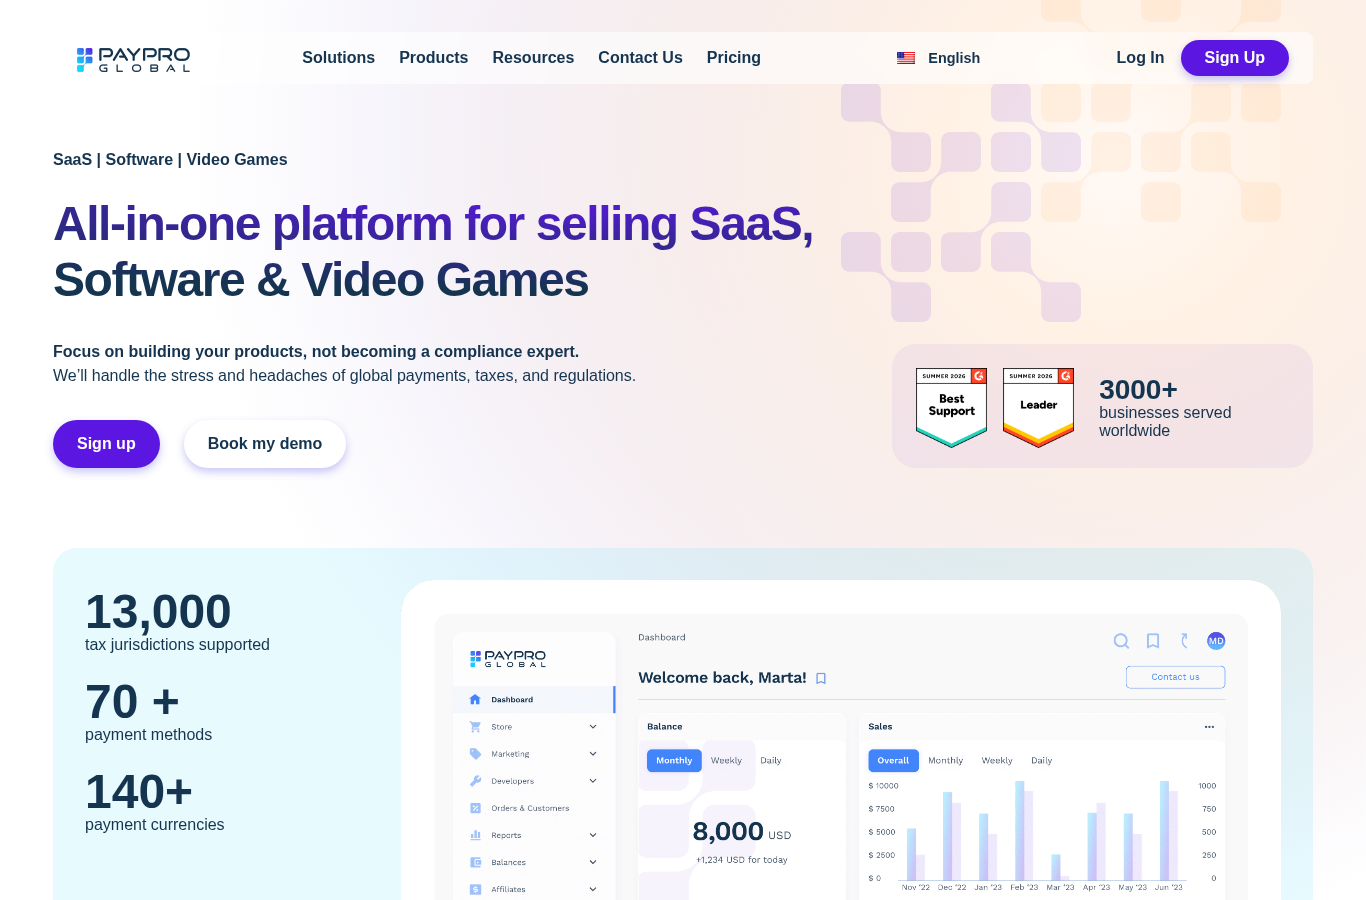Expand the Balances sidebar section chevron

593,862
